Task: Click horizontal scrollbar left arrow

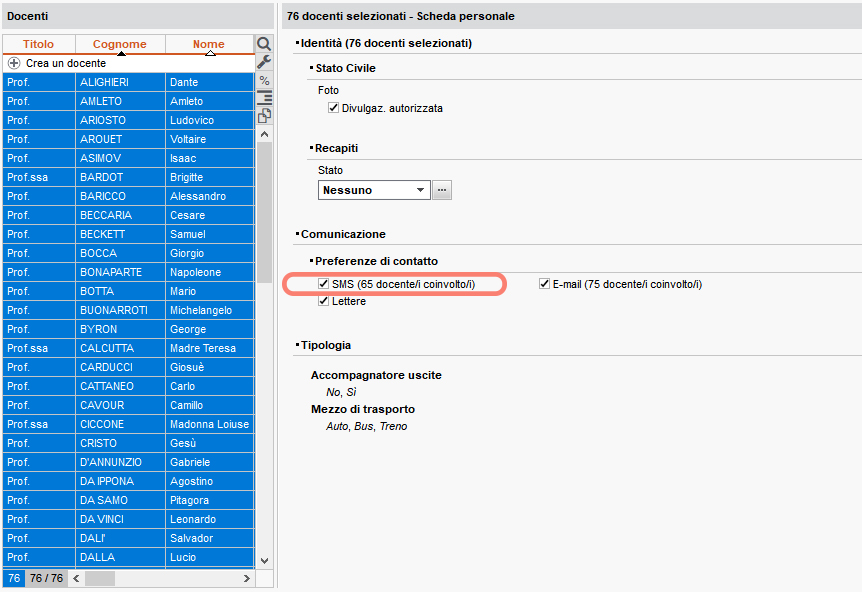Action: (x=76, y=578)
